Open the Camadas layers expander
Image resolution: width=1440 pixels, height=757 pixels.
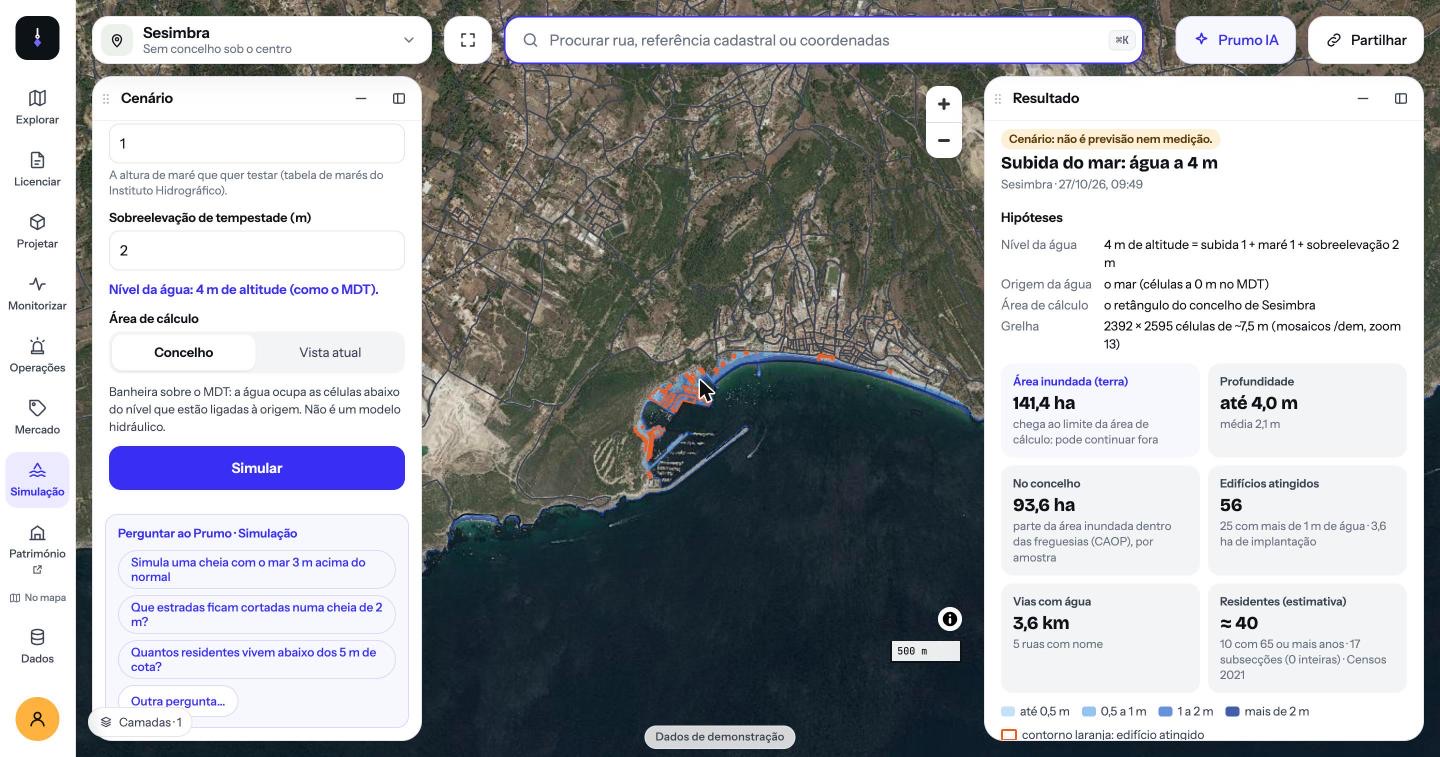[x=140, y=722]
